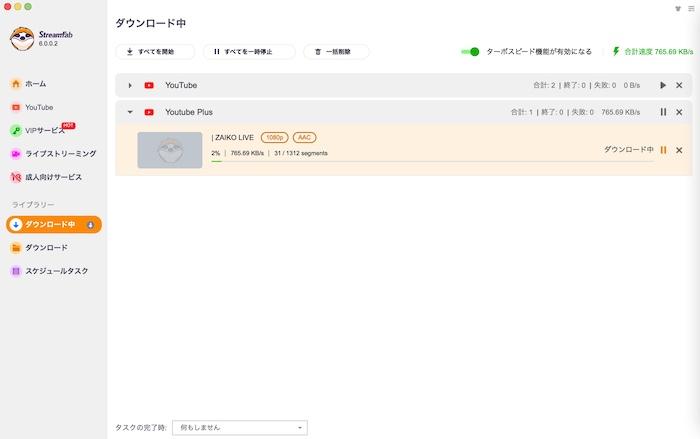This screenshot has height=439, width=700.
Task: Click the sidebar YouTube red icon
Action: point(16,107)
